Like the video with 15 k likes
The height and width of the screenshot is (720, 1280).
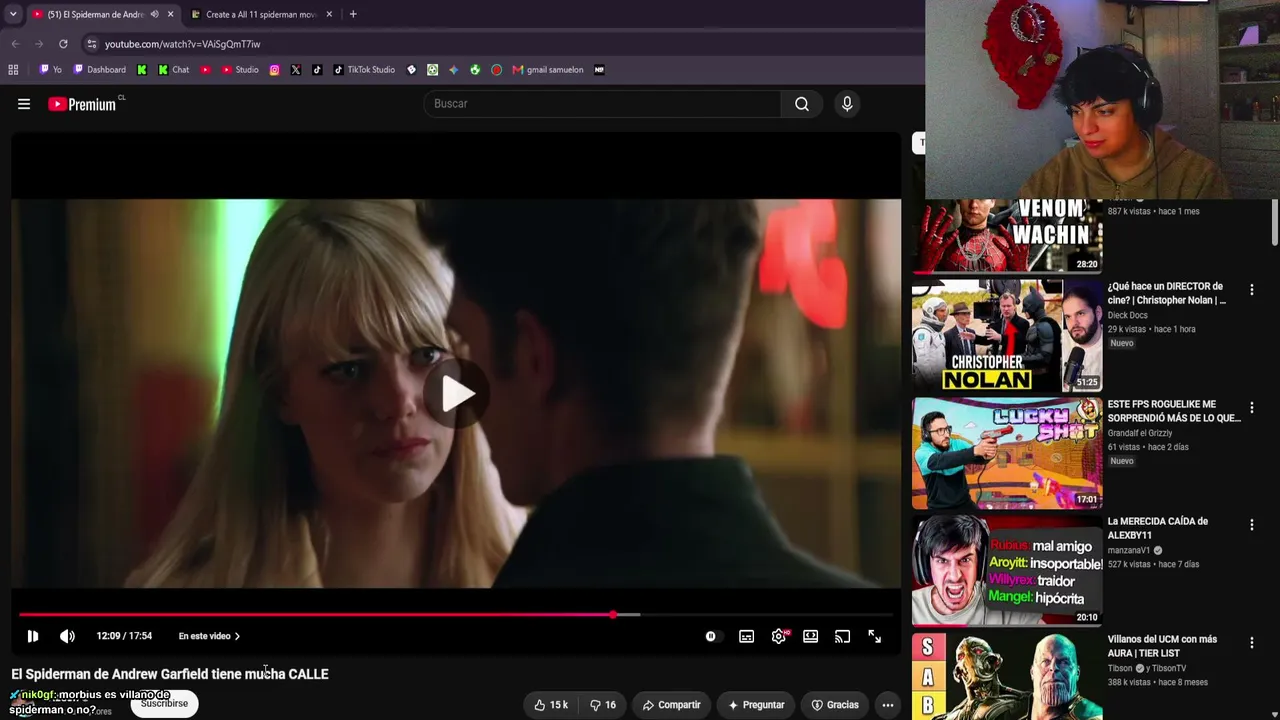pyautogui.click(x=551, y=705)
